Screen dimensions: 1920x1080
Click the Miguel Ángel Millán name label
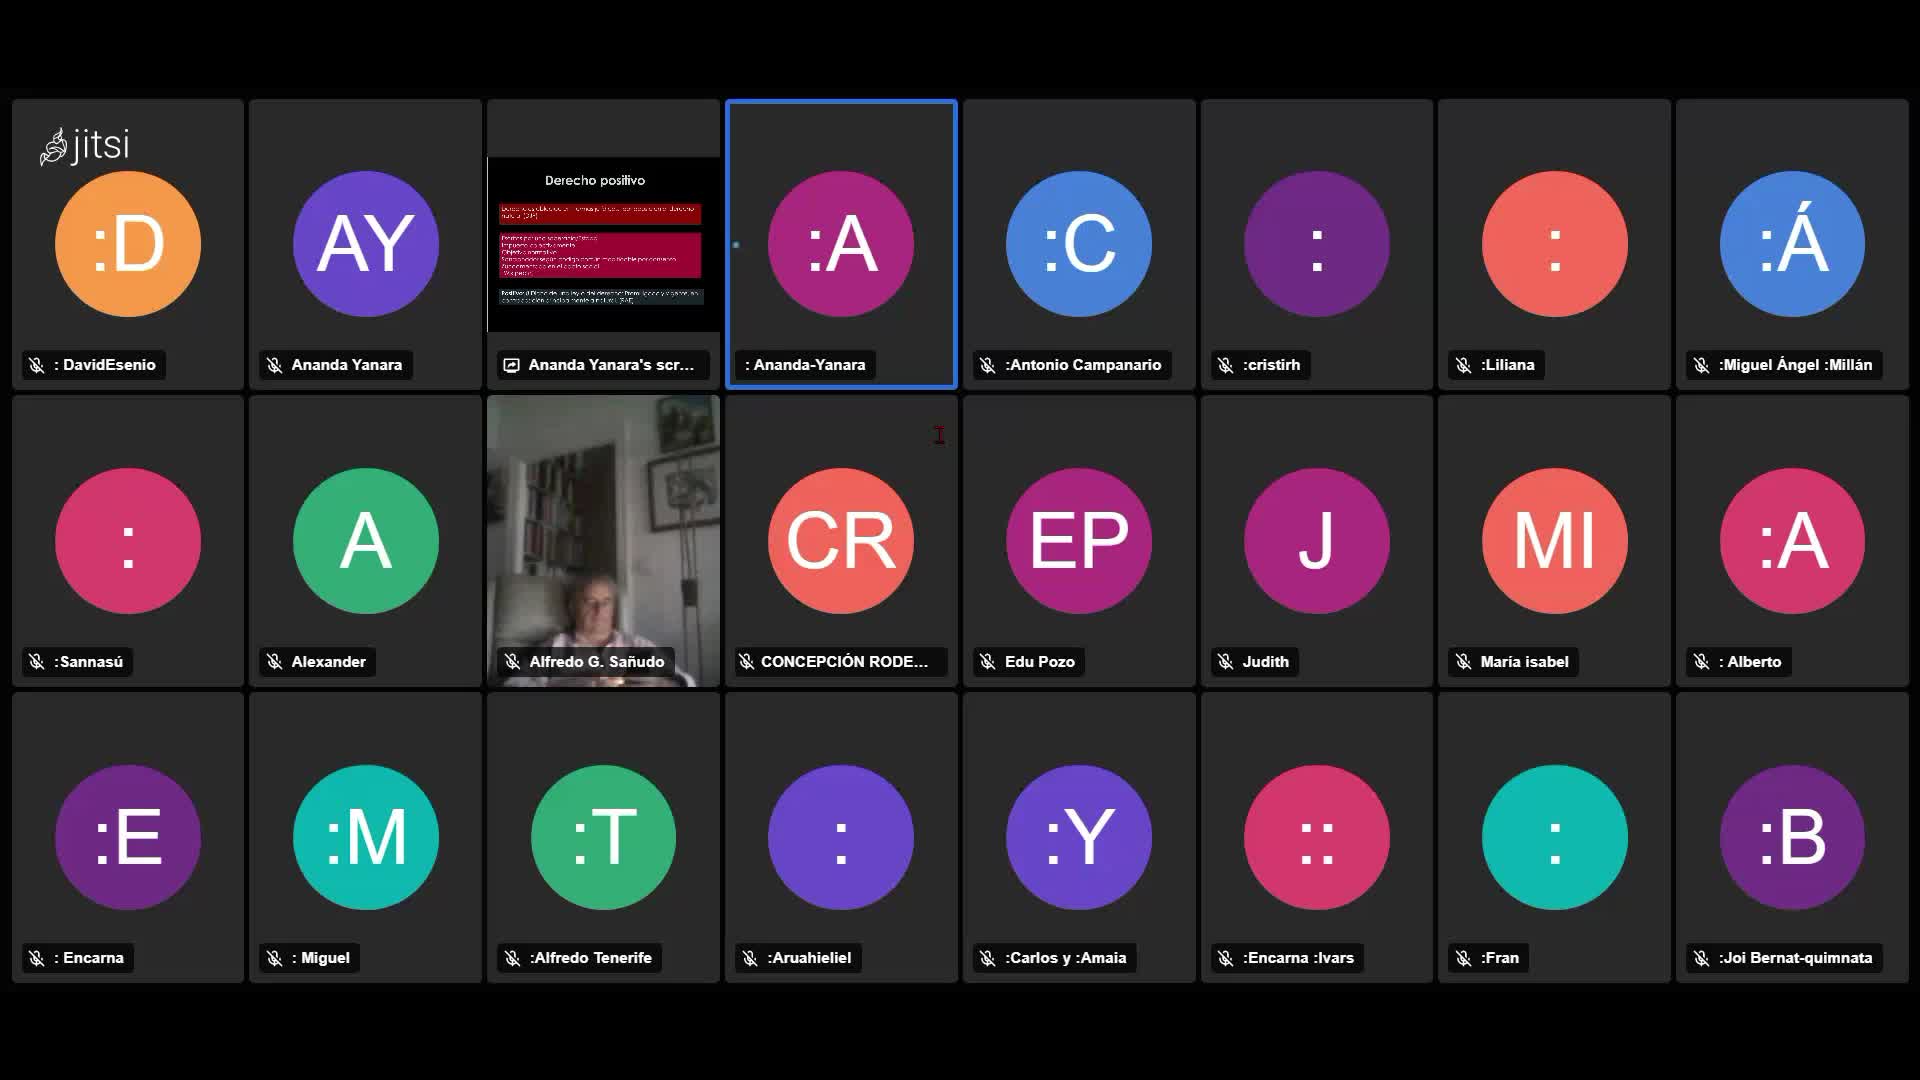(x=1795, y=365)
